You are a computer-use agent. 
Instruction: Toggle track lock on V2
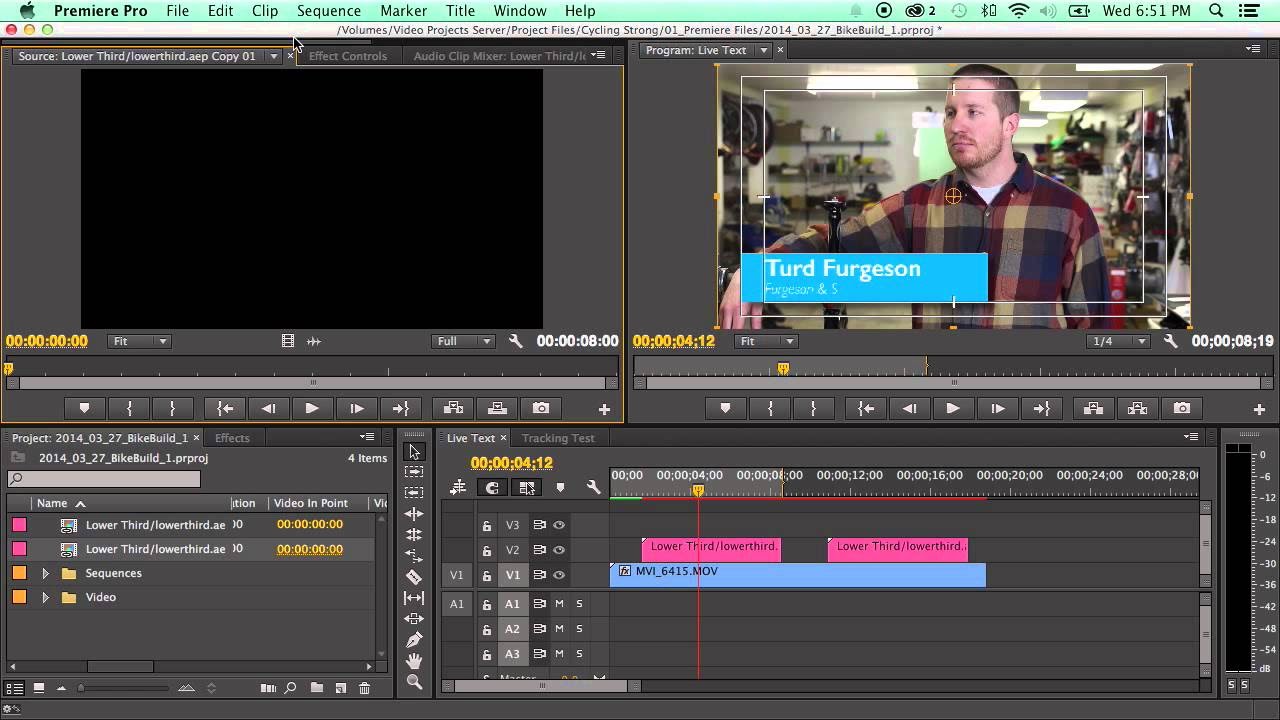coord(487,550)
